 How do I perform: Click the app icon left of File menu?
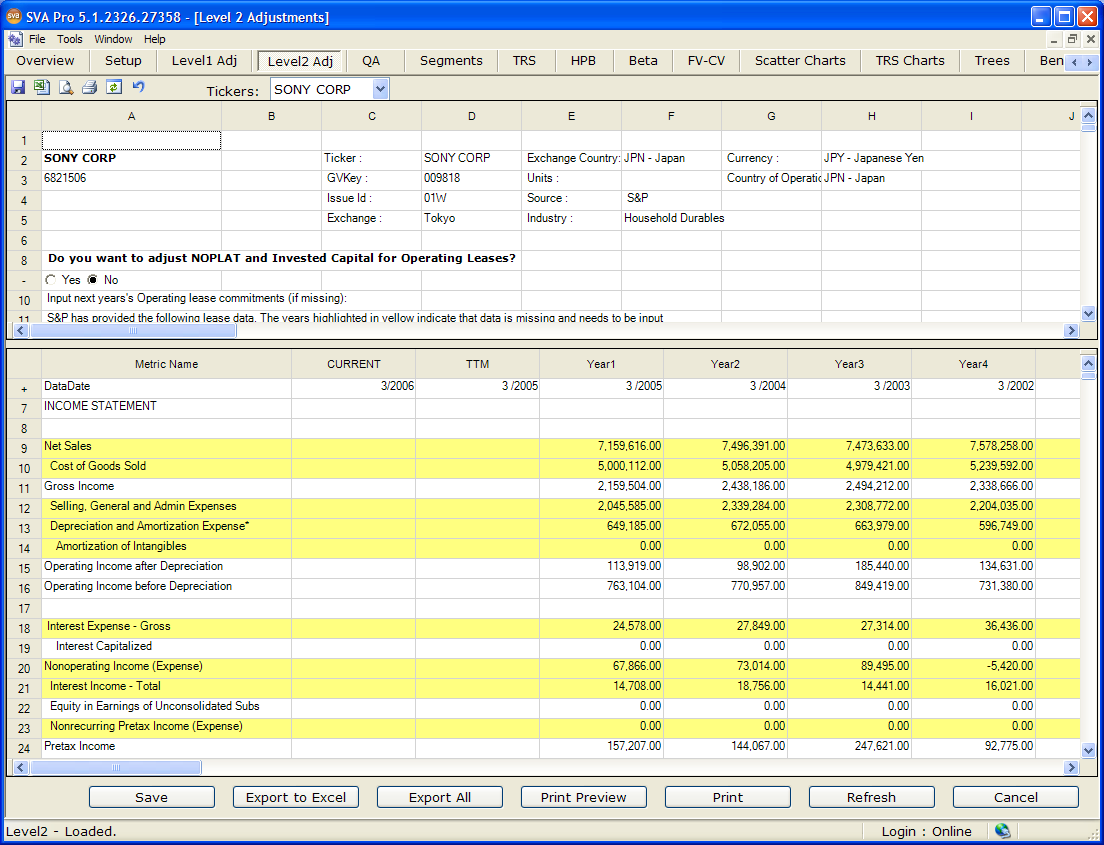coord(15,39)
